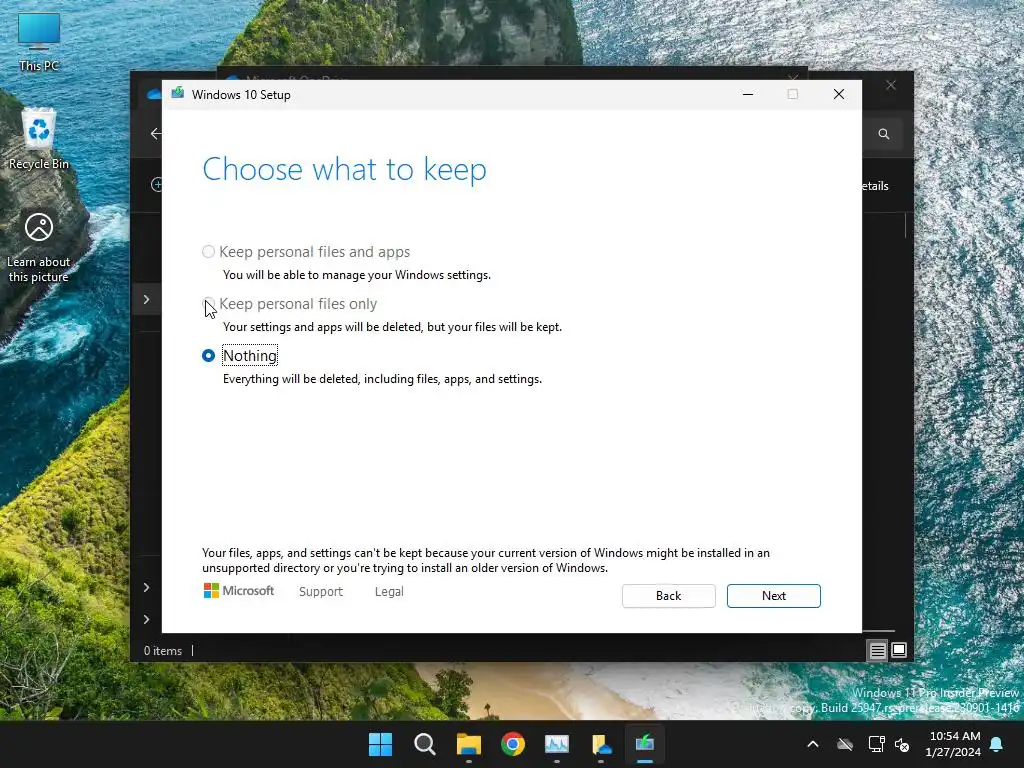This screenshot has width=1024, height=768.
Task: Click the New plus icon in File Explorer
Action: [157, 185]
